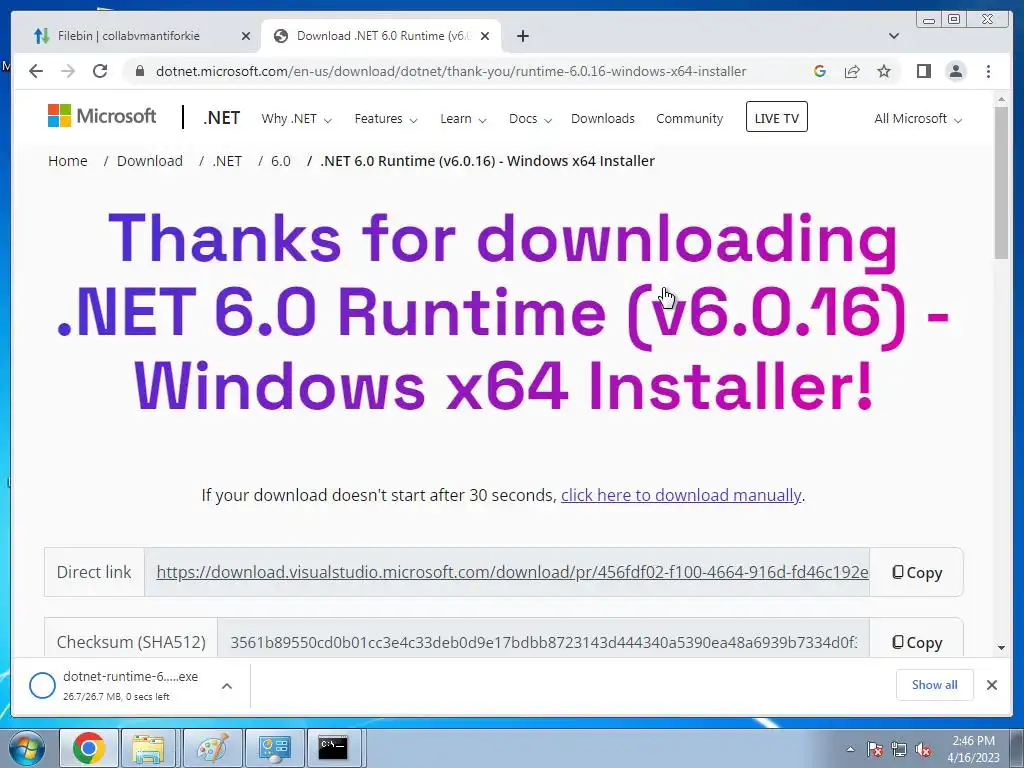Click Show all downloads
This screenshot has height=768, width=1024.
pyautogui.click(x=935, y=684)
